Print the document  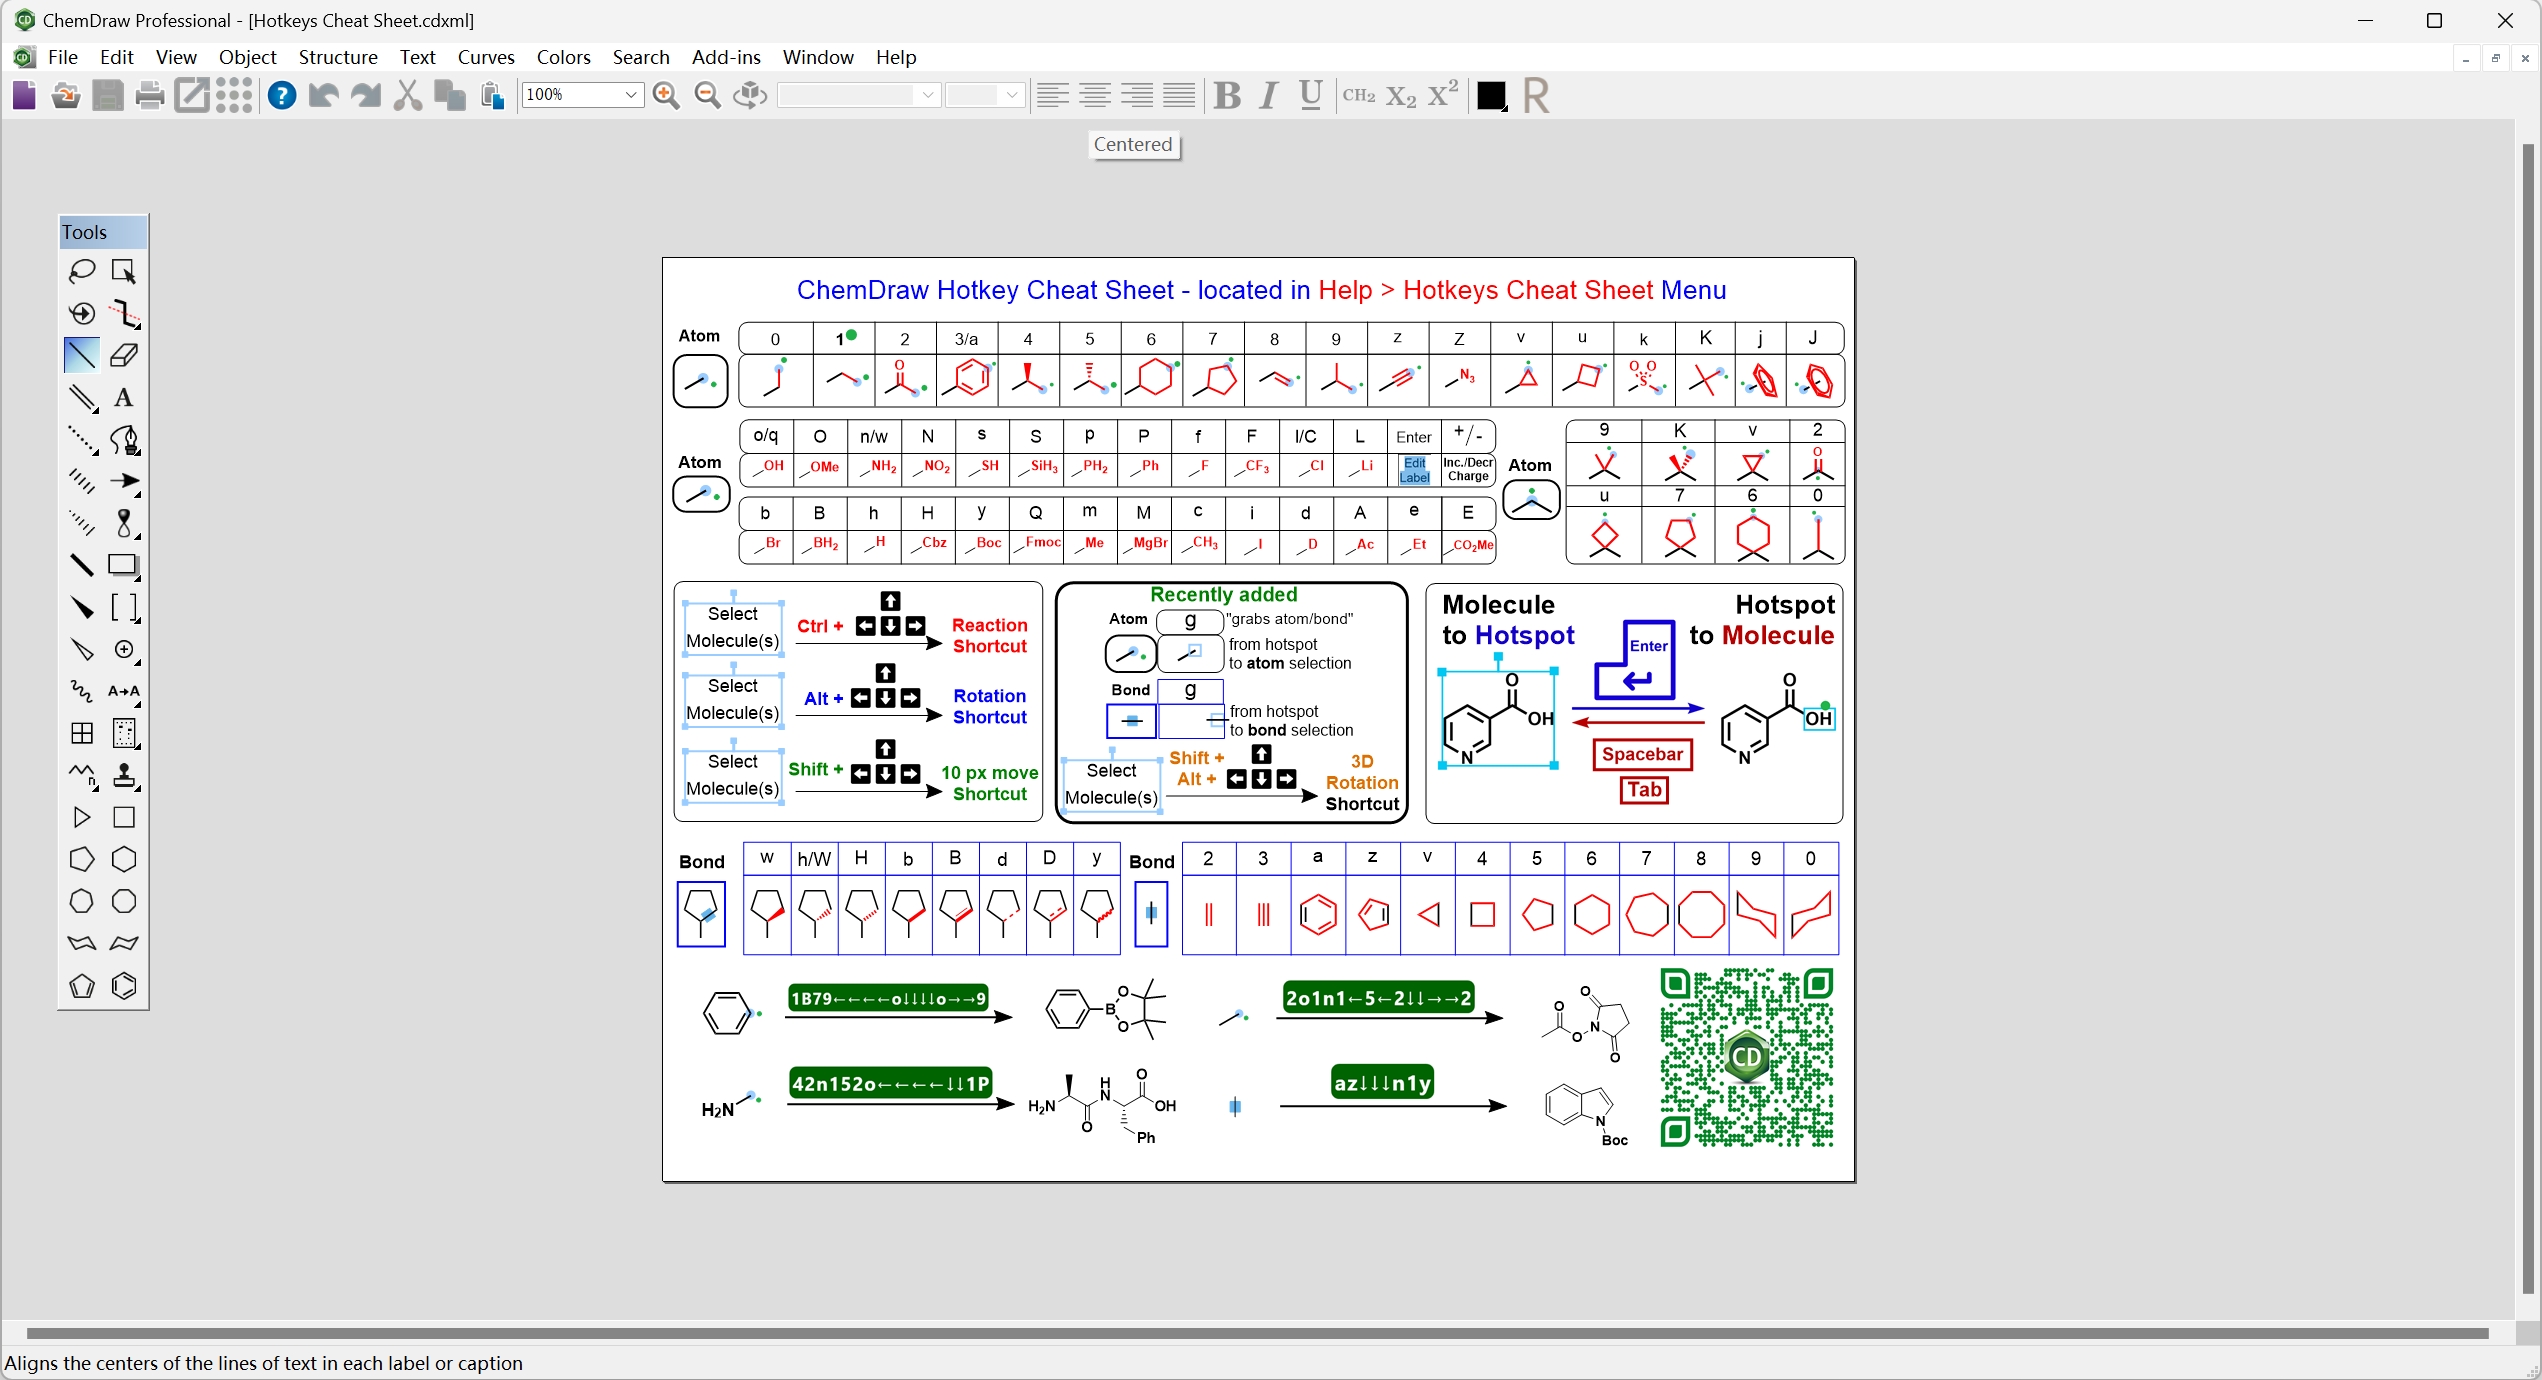(150, 95)
